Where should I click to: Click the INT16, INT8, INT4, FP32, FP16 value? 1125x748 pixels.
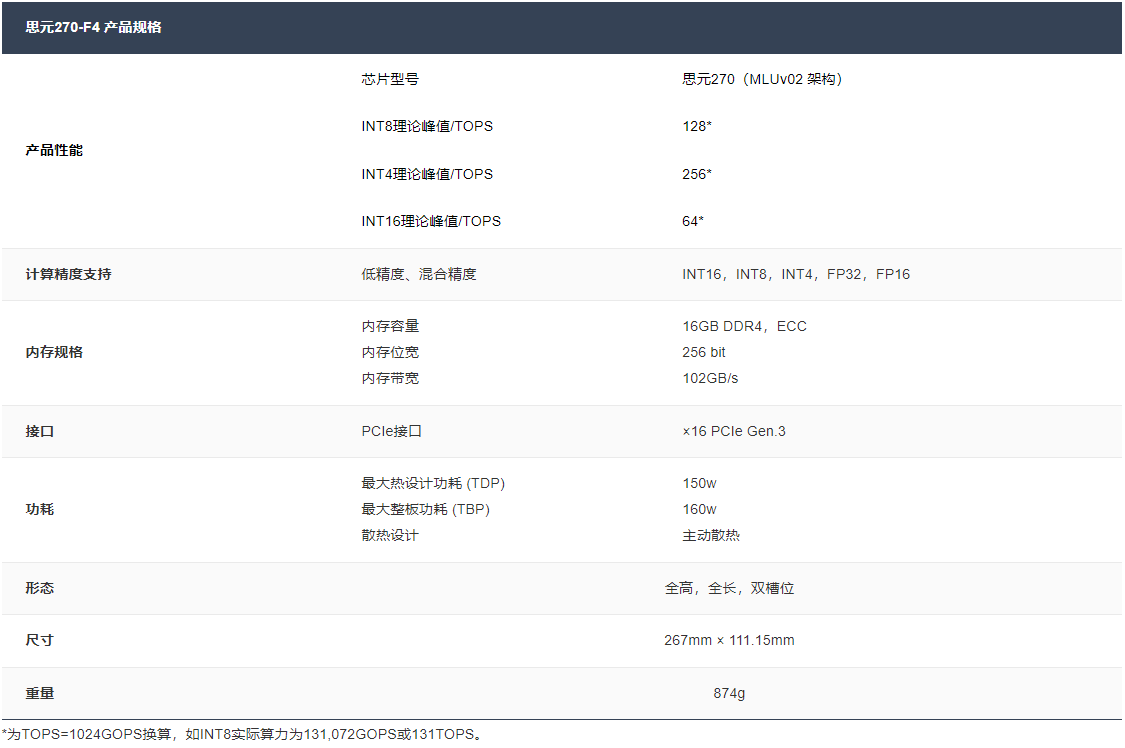pos(796,274)
